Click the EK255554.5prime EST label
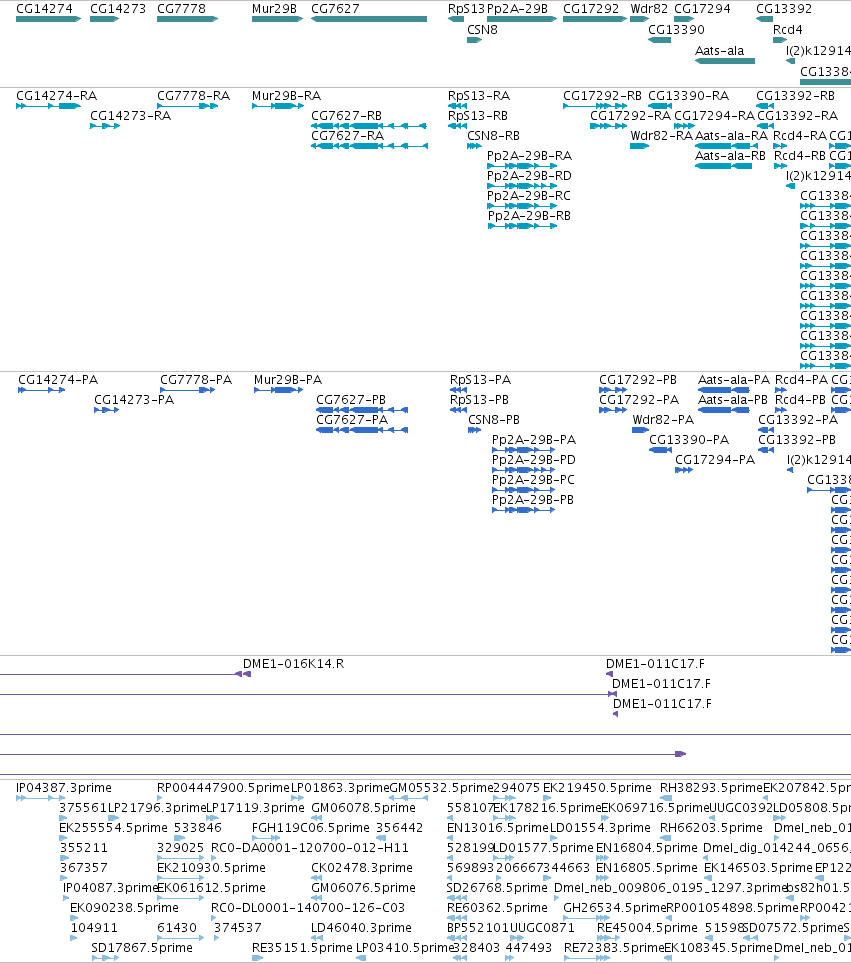851x963 pixels. pos(113,828)
